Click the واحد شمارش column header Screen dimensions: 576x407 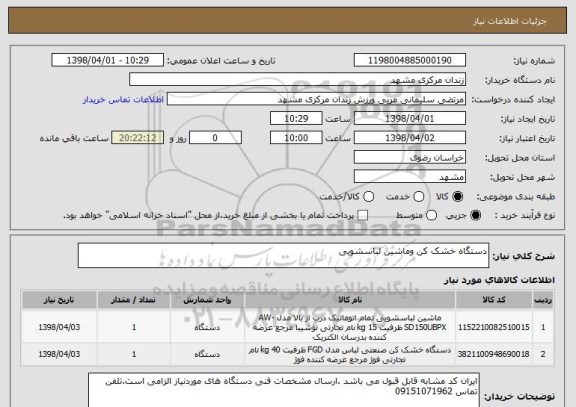207,300
